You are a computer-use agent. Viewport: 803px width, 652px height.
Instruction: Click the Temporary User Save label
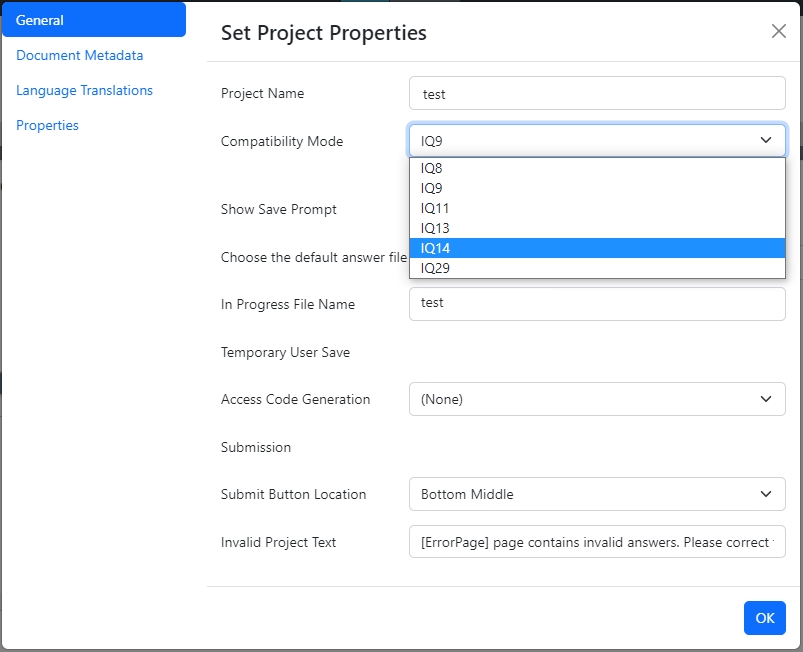coord(285,352)
